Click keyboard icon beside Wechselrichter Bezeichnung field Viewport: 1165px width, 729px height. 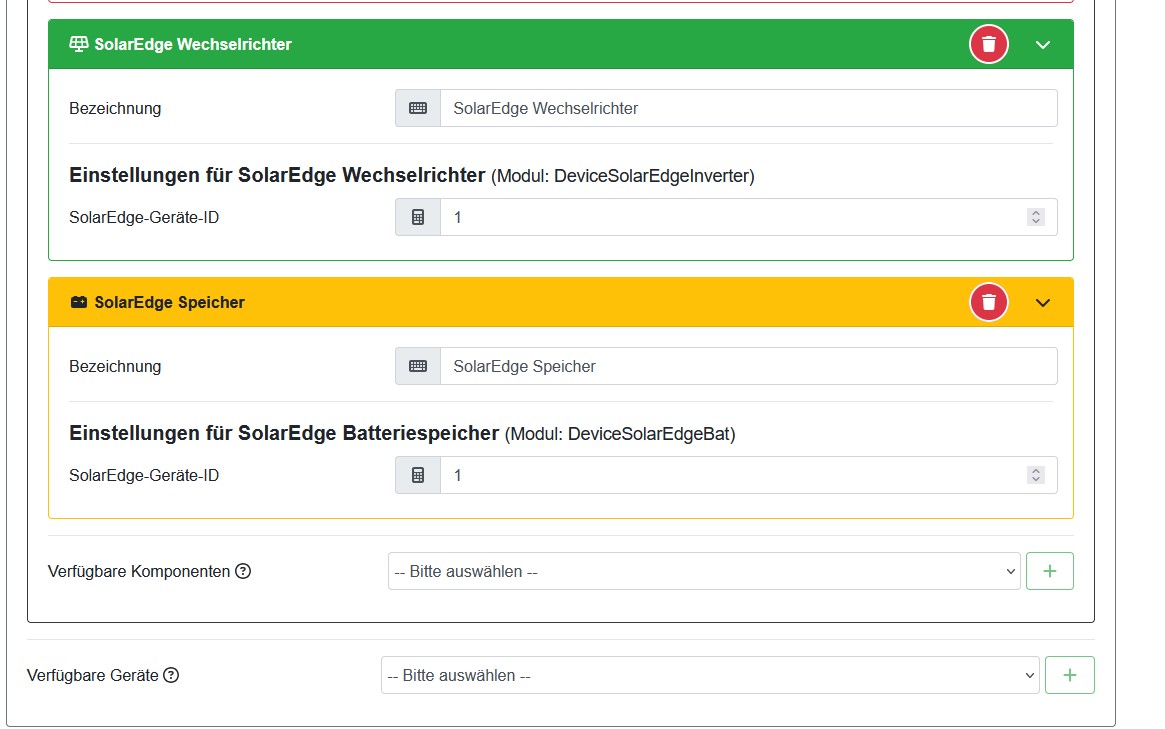pos(418,108)
